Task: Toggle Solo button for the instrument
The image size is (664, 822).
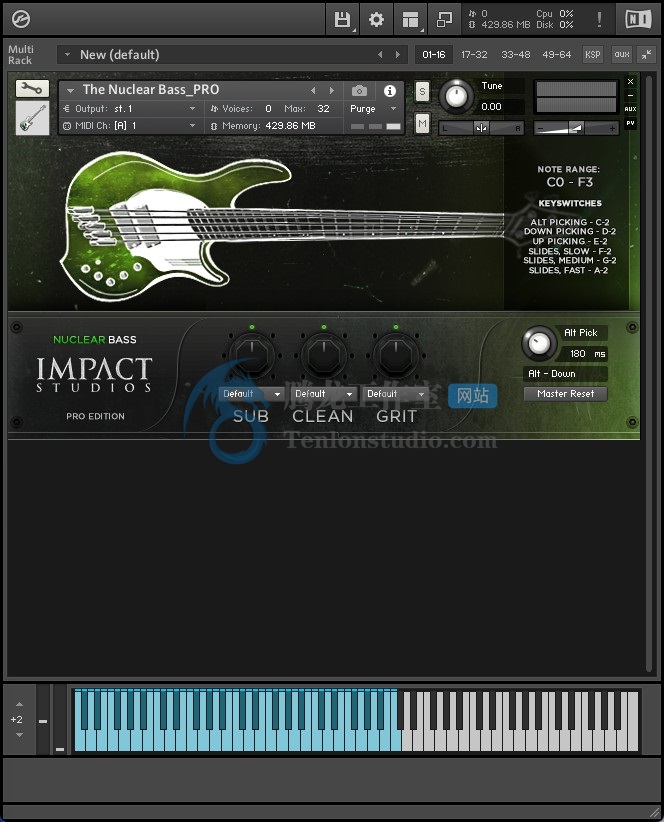Action: (422, 92)
